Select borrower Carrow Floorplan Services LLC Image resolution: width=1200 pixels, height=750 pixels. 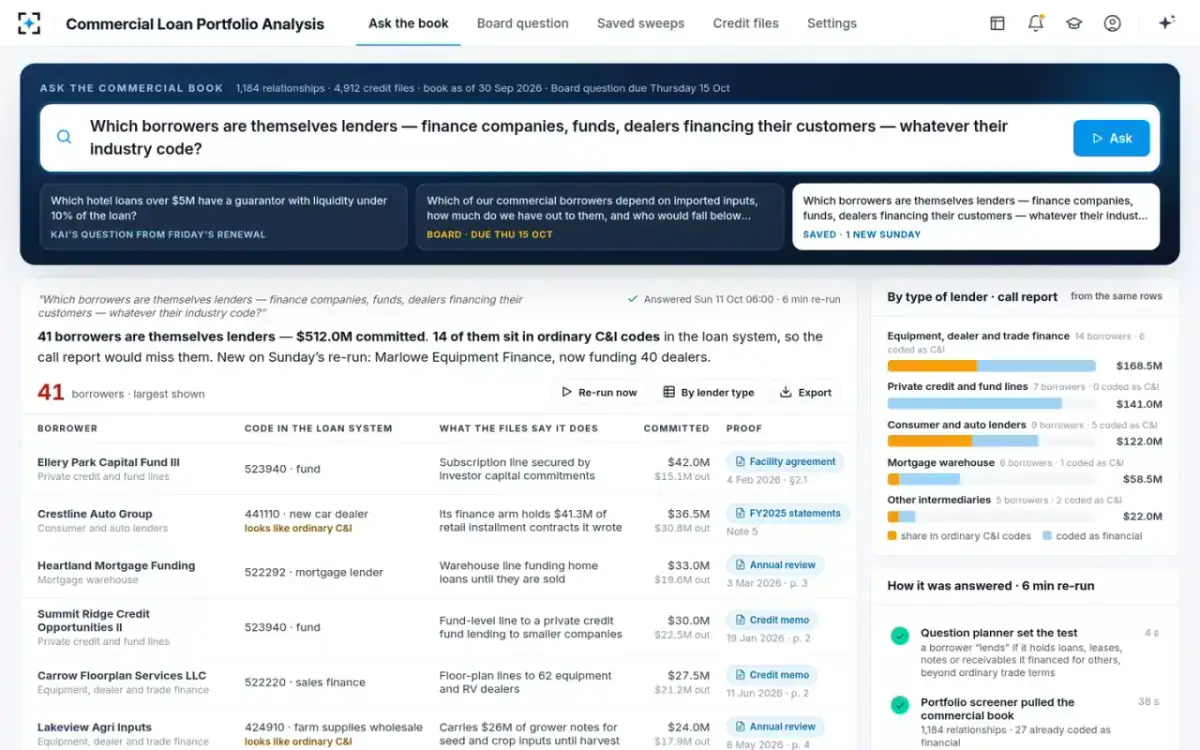pyautogui.click(x=122, y=676)
